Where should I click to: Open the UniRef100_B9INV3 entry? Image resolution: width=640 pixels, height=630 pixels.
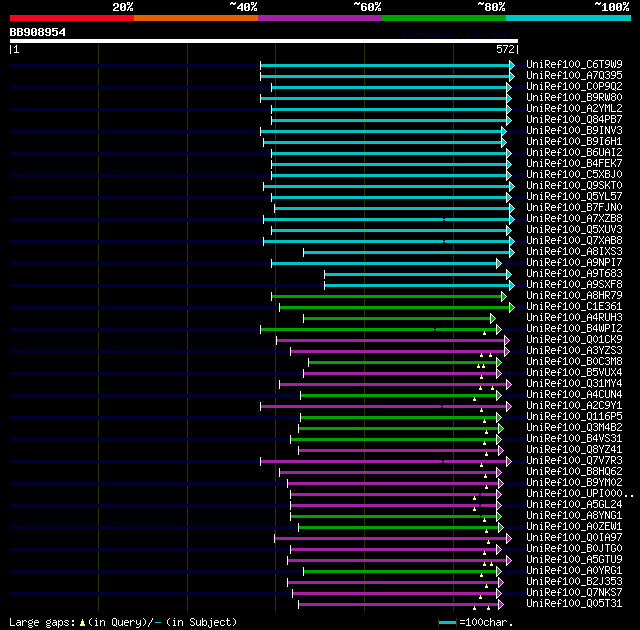click(x=574, y=131)
